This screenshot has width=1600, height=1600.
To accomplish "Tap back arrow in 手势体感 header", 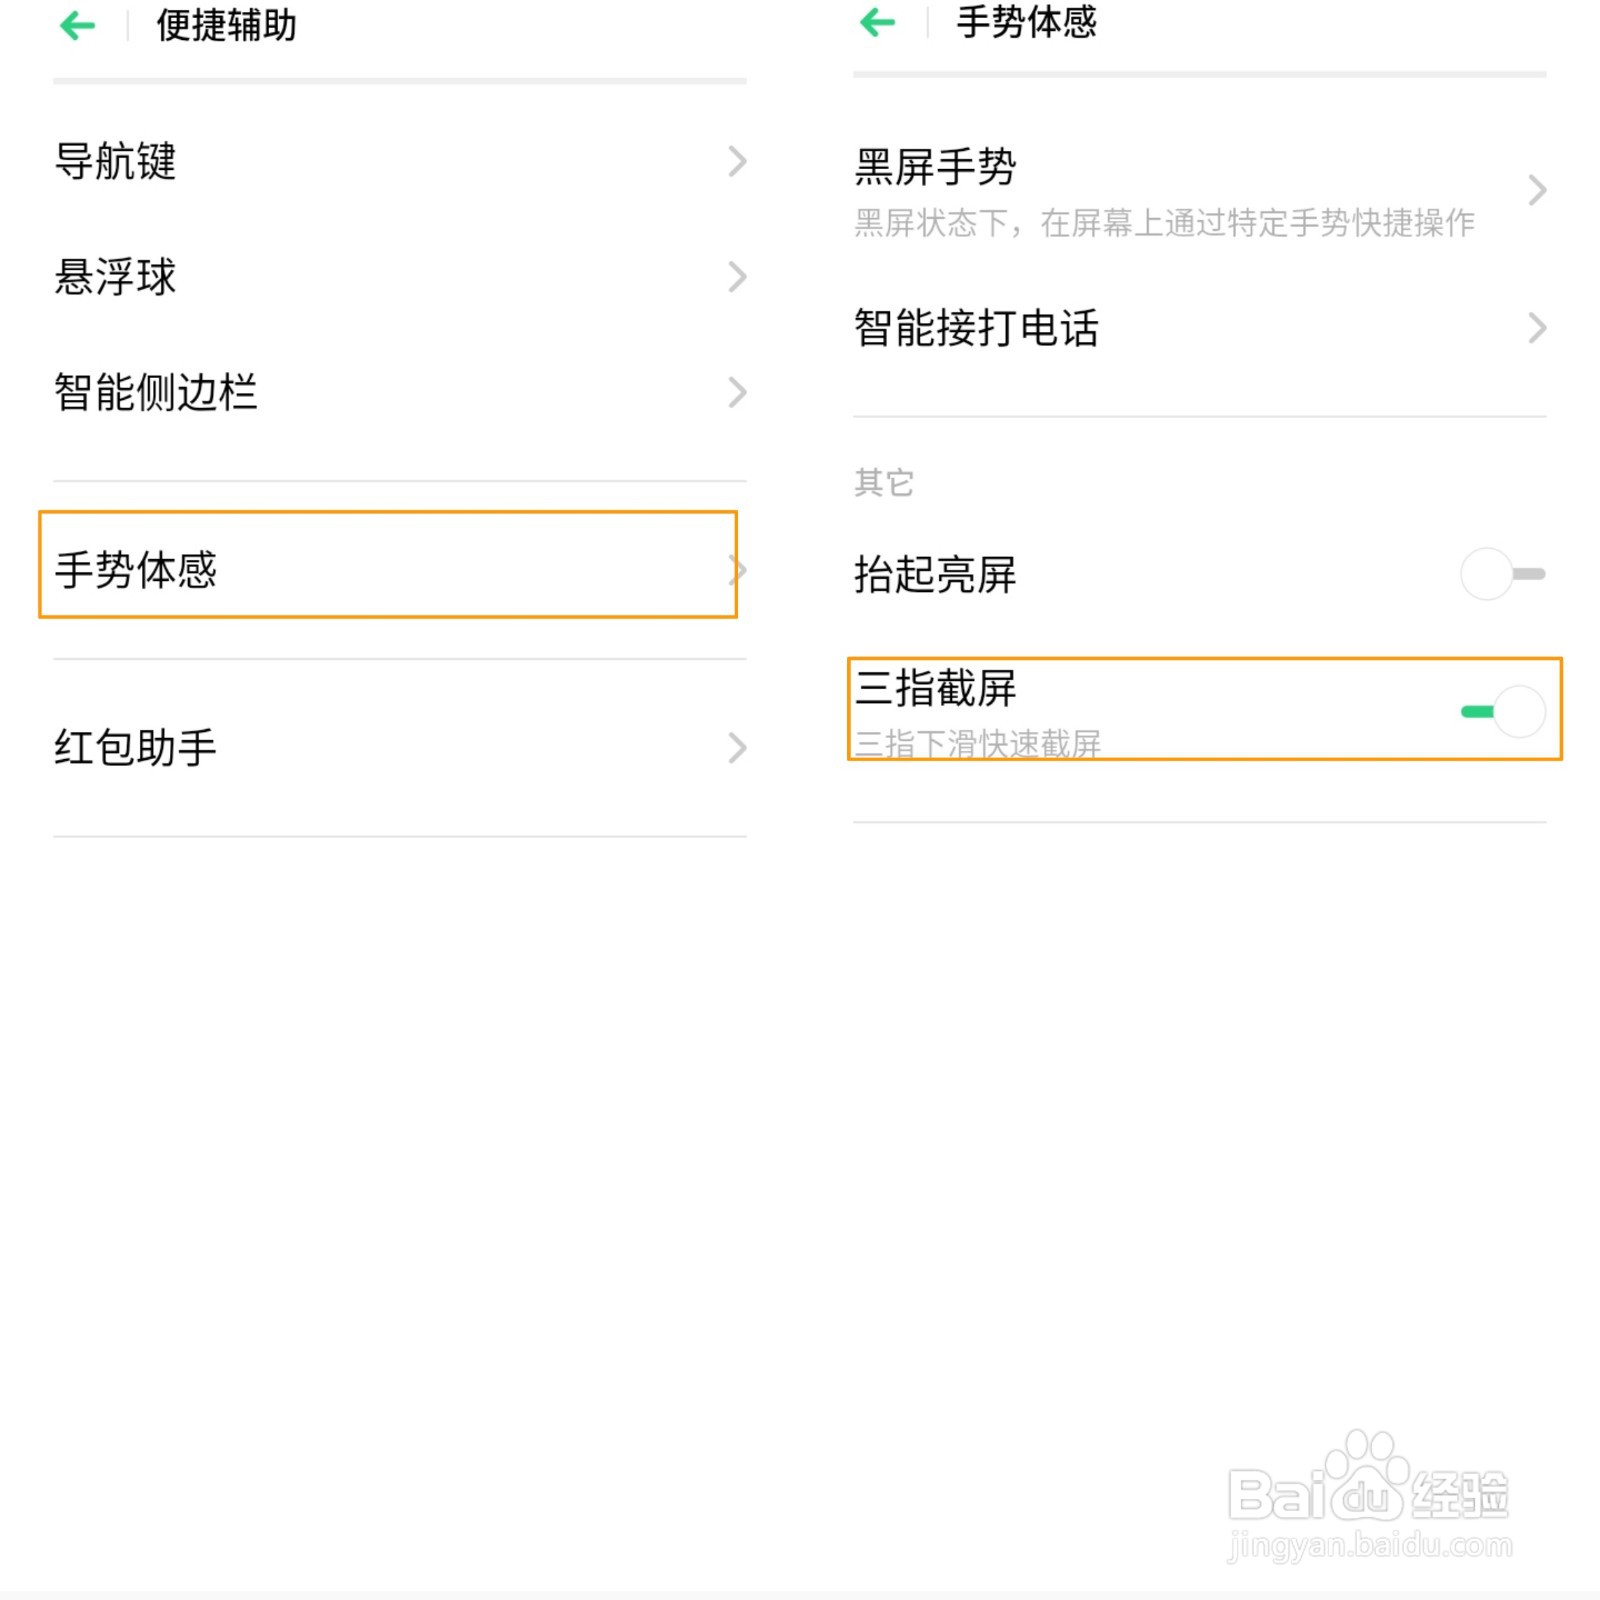I will point(878,22).
